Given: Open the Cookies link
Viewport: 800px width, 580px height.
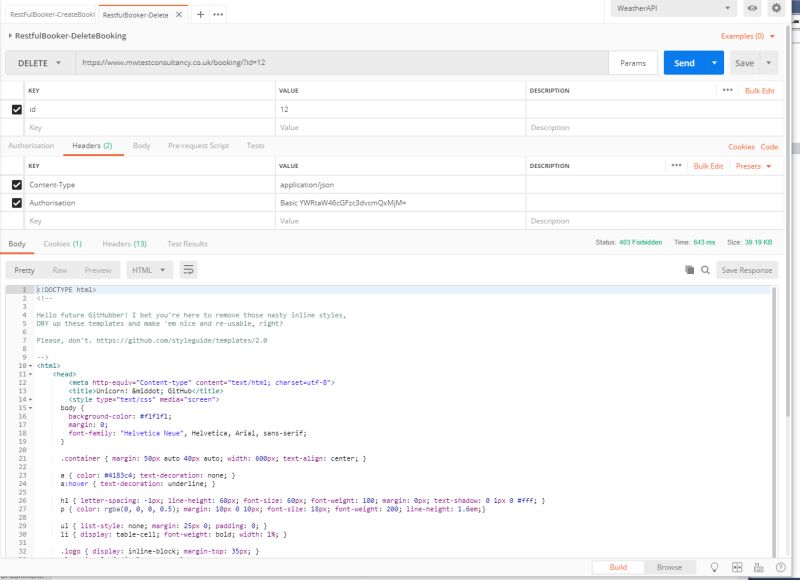Looking at the screenshot, I should coord(741,146).
